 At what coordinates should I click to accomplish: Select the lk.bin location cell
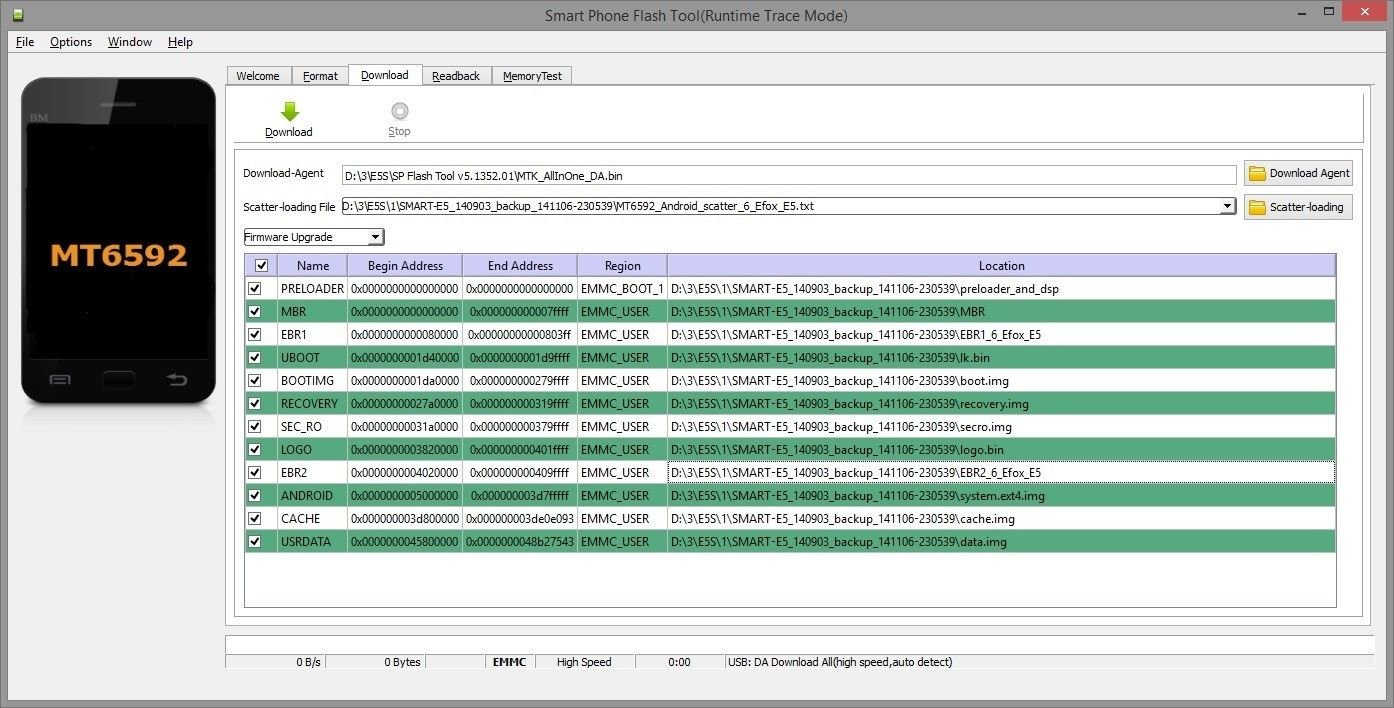[x=1001, y=357]
